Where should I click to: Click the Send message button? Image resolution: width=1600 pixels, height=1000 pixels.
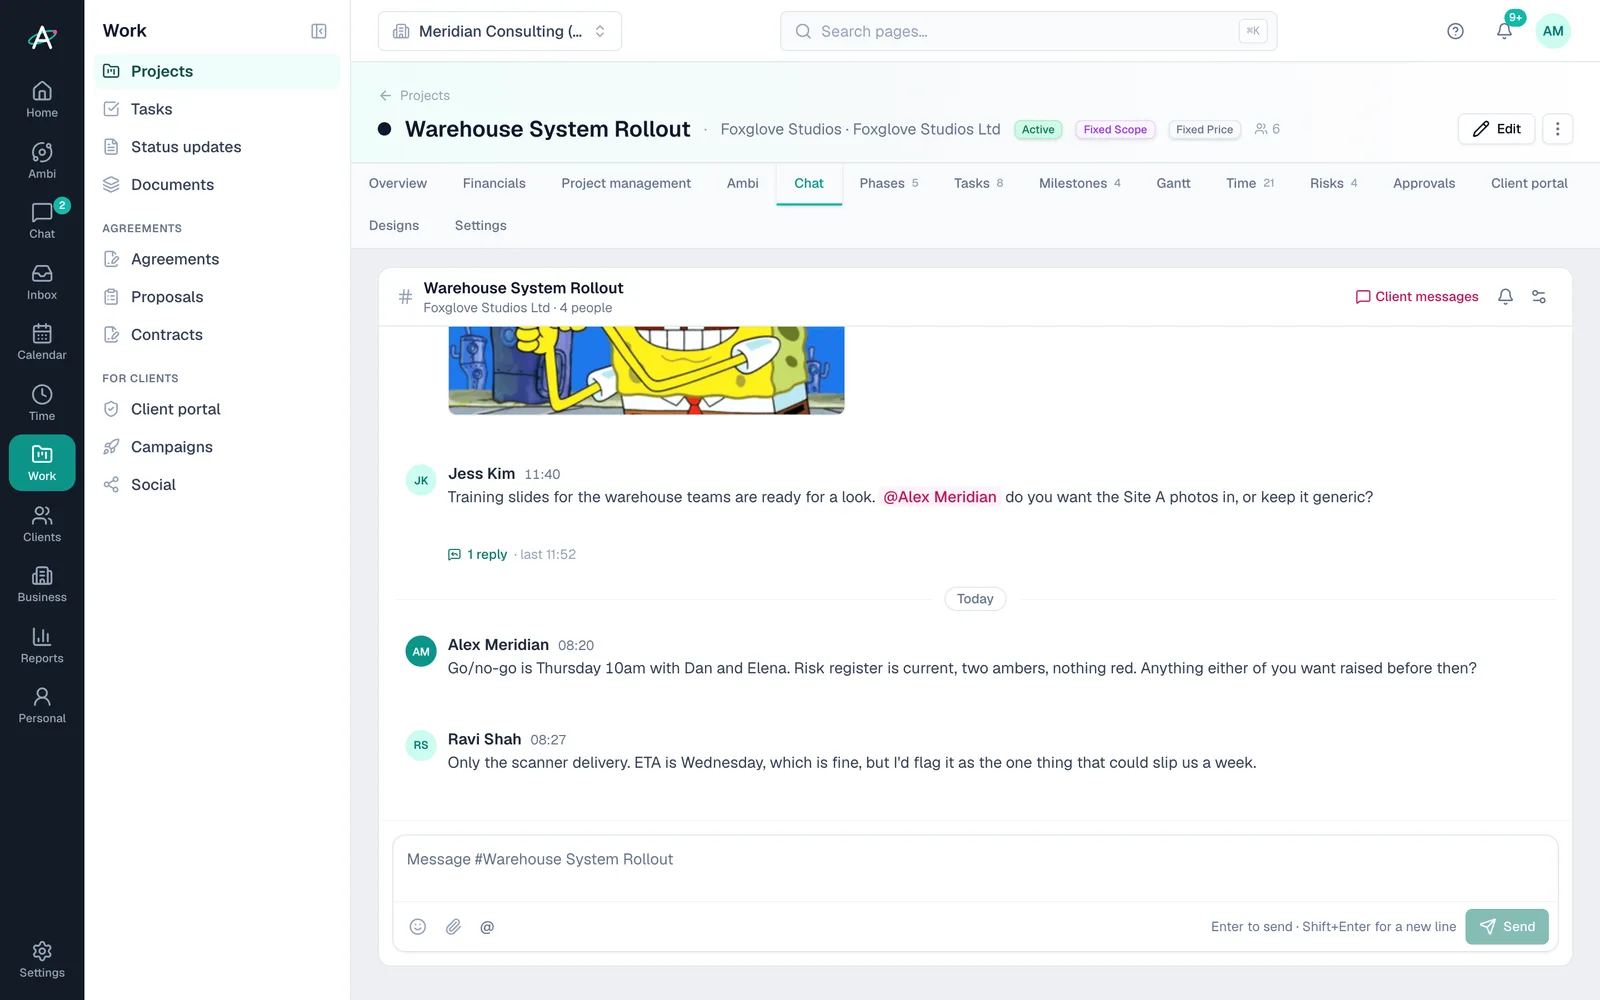(x=1507, y=927)
